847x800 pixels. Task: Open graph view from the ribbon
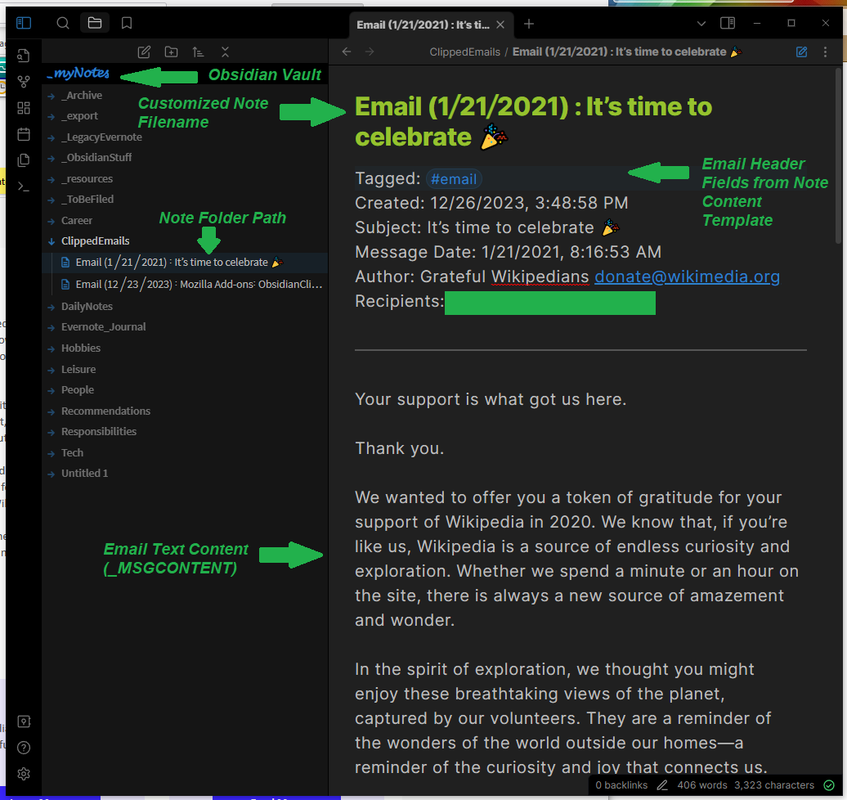(x=23, y=82)
